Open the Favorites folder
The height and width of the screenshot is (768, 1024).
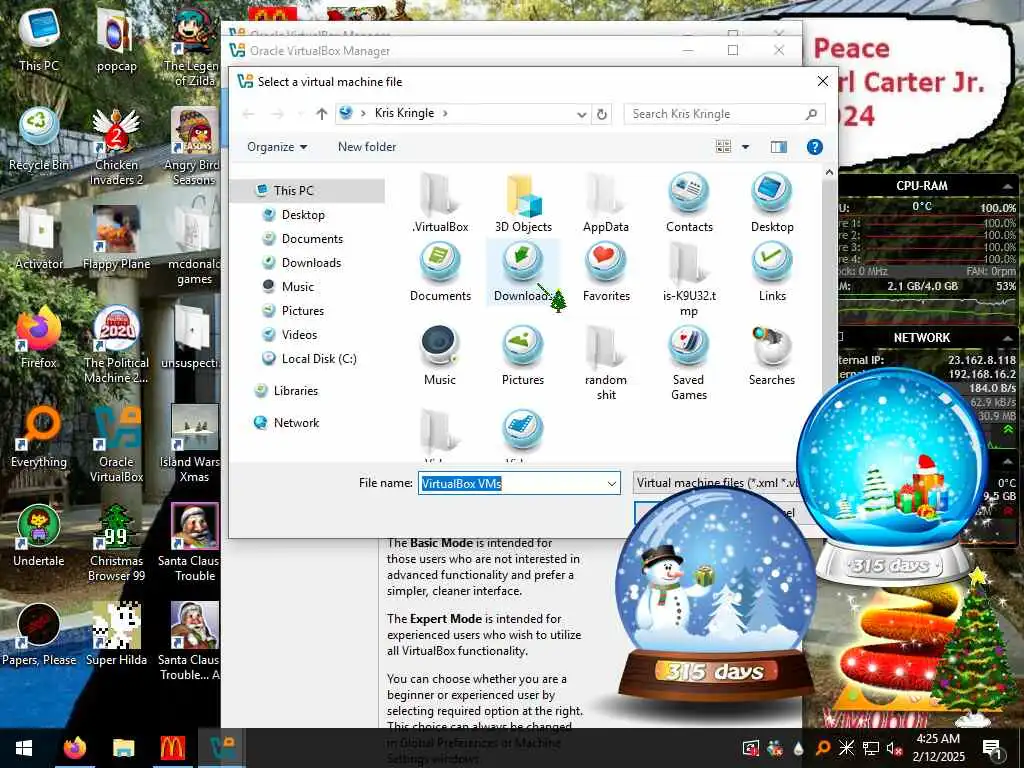(606, 271)
